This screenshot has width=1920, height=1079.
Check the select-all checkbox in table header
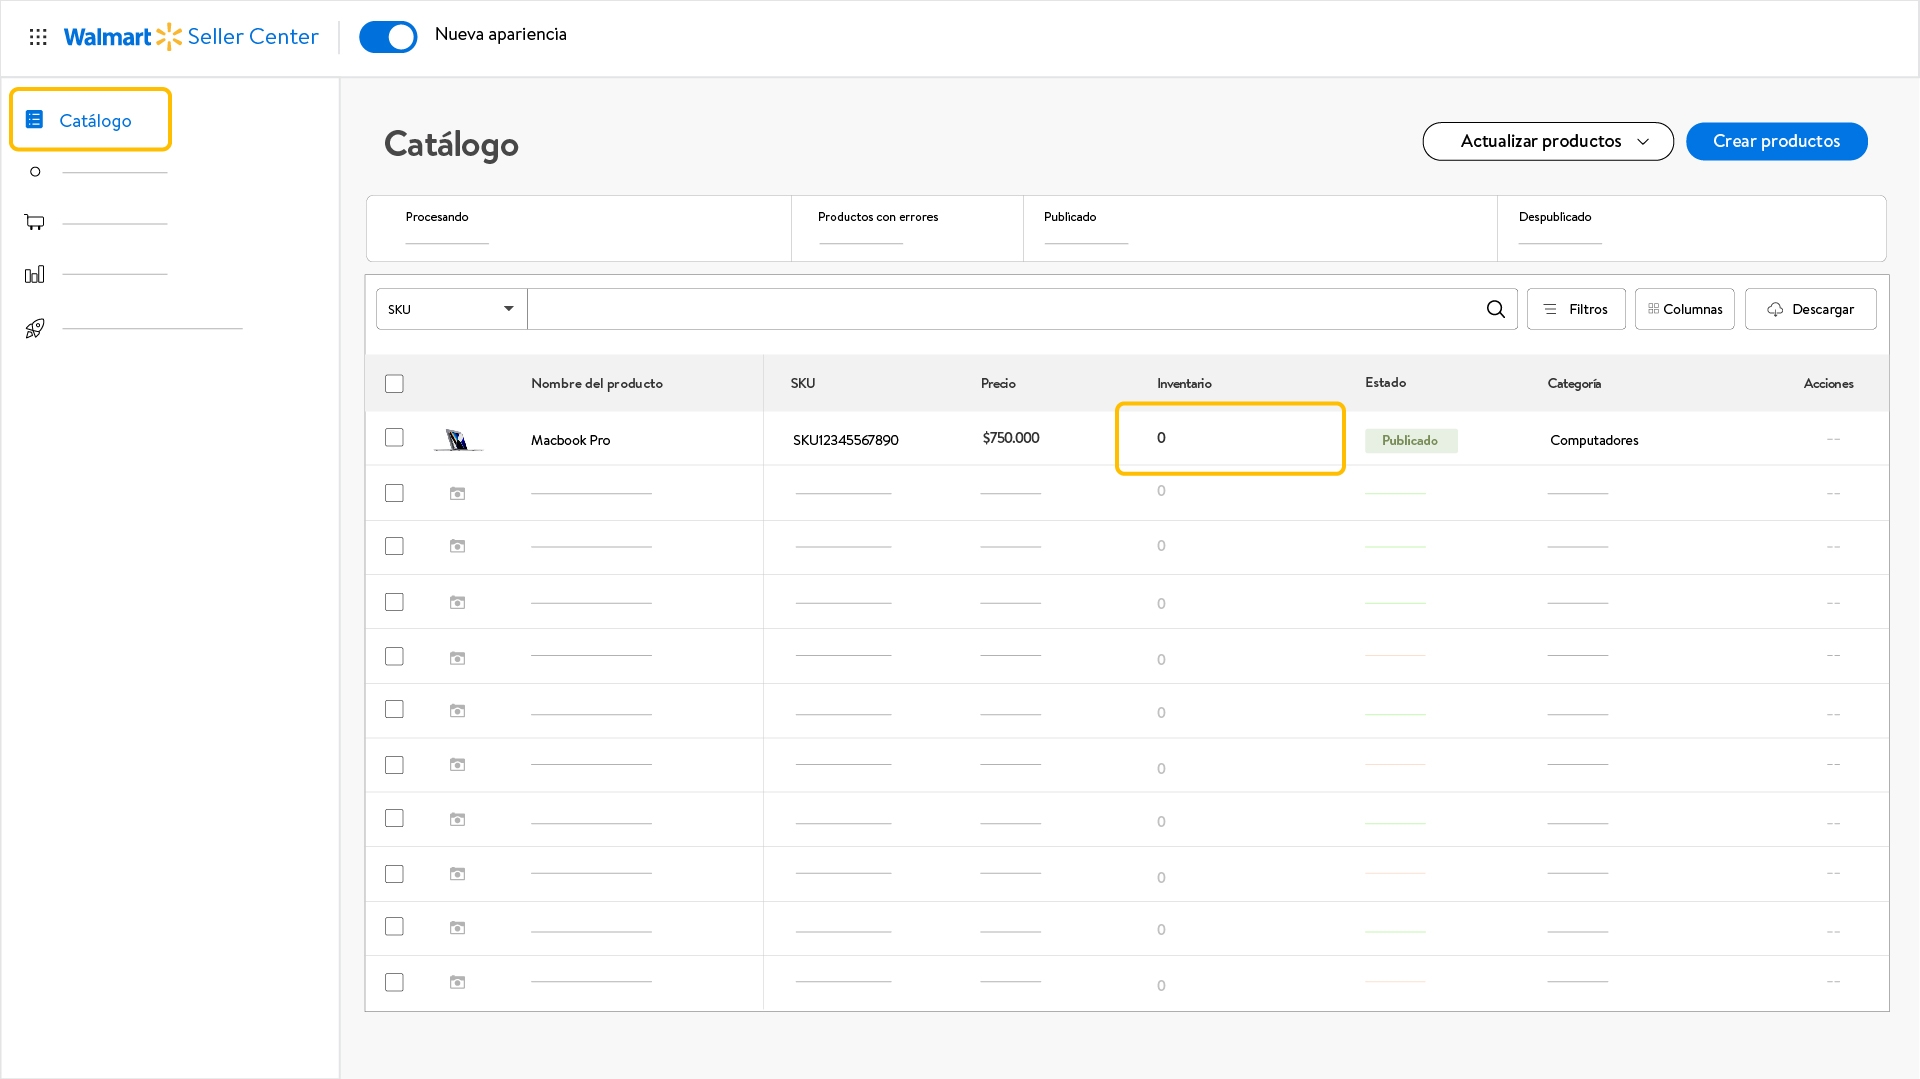[394, 384]
